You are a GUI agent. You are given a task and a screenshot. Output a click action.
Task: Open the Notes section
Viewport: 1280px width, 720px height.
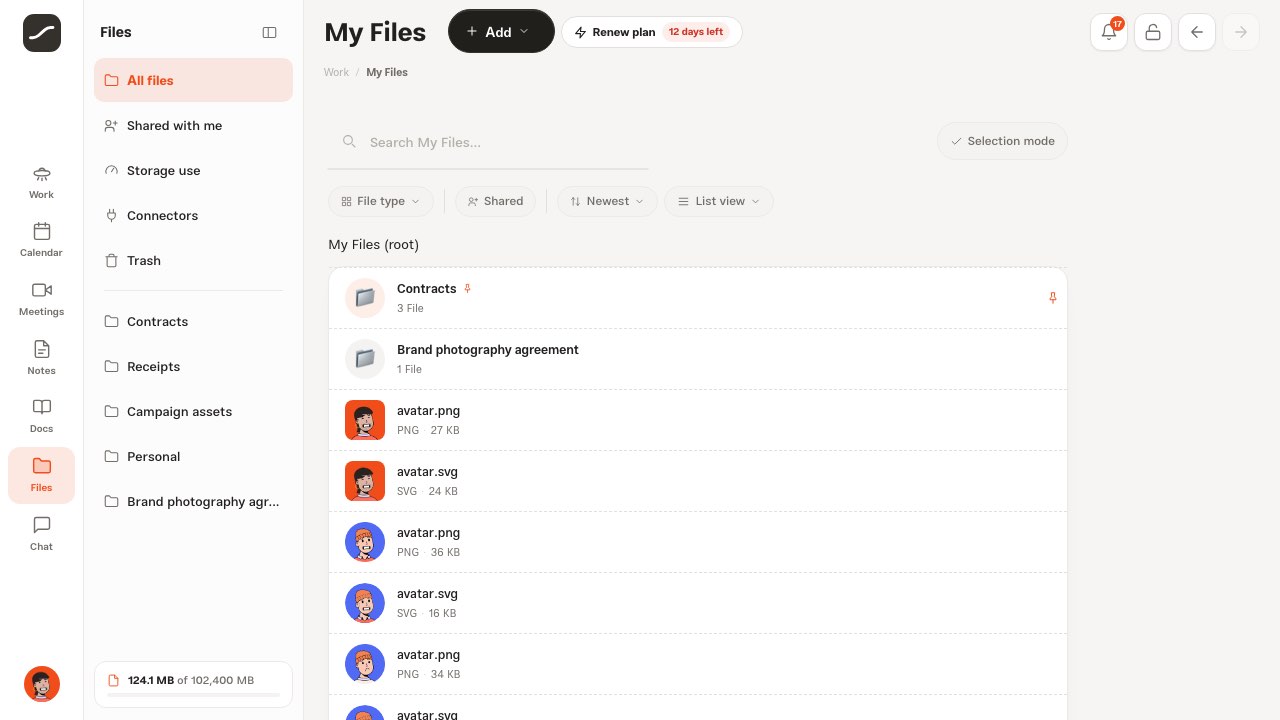(x=41, y=359)
